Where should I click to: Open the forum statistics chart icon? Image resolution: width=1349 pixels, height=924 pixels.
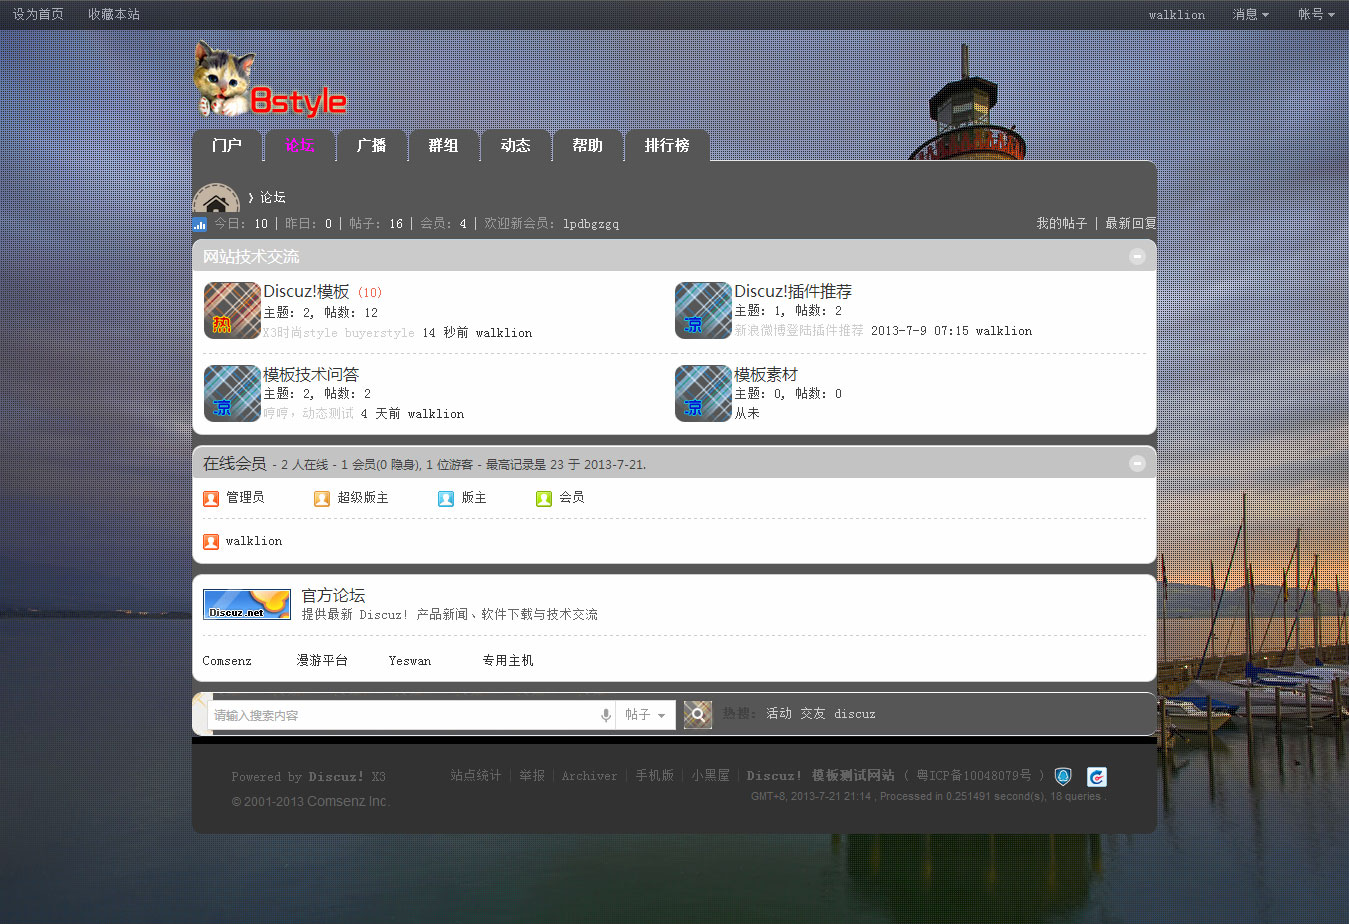pos(200,224)
